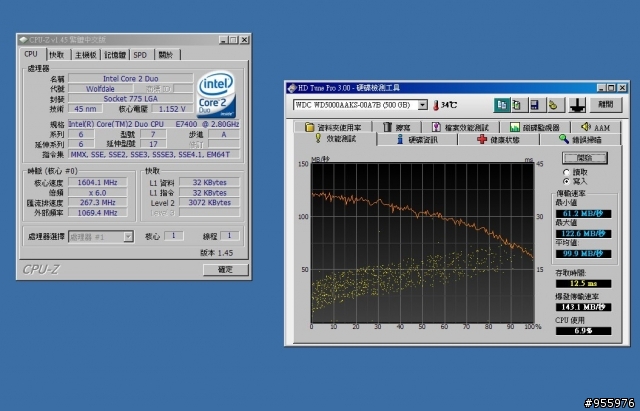Click the access time value '12.5 ms'

(583, 284)
